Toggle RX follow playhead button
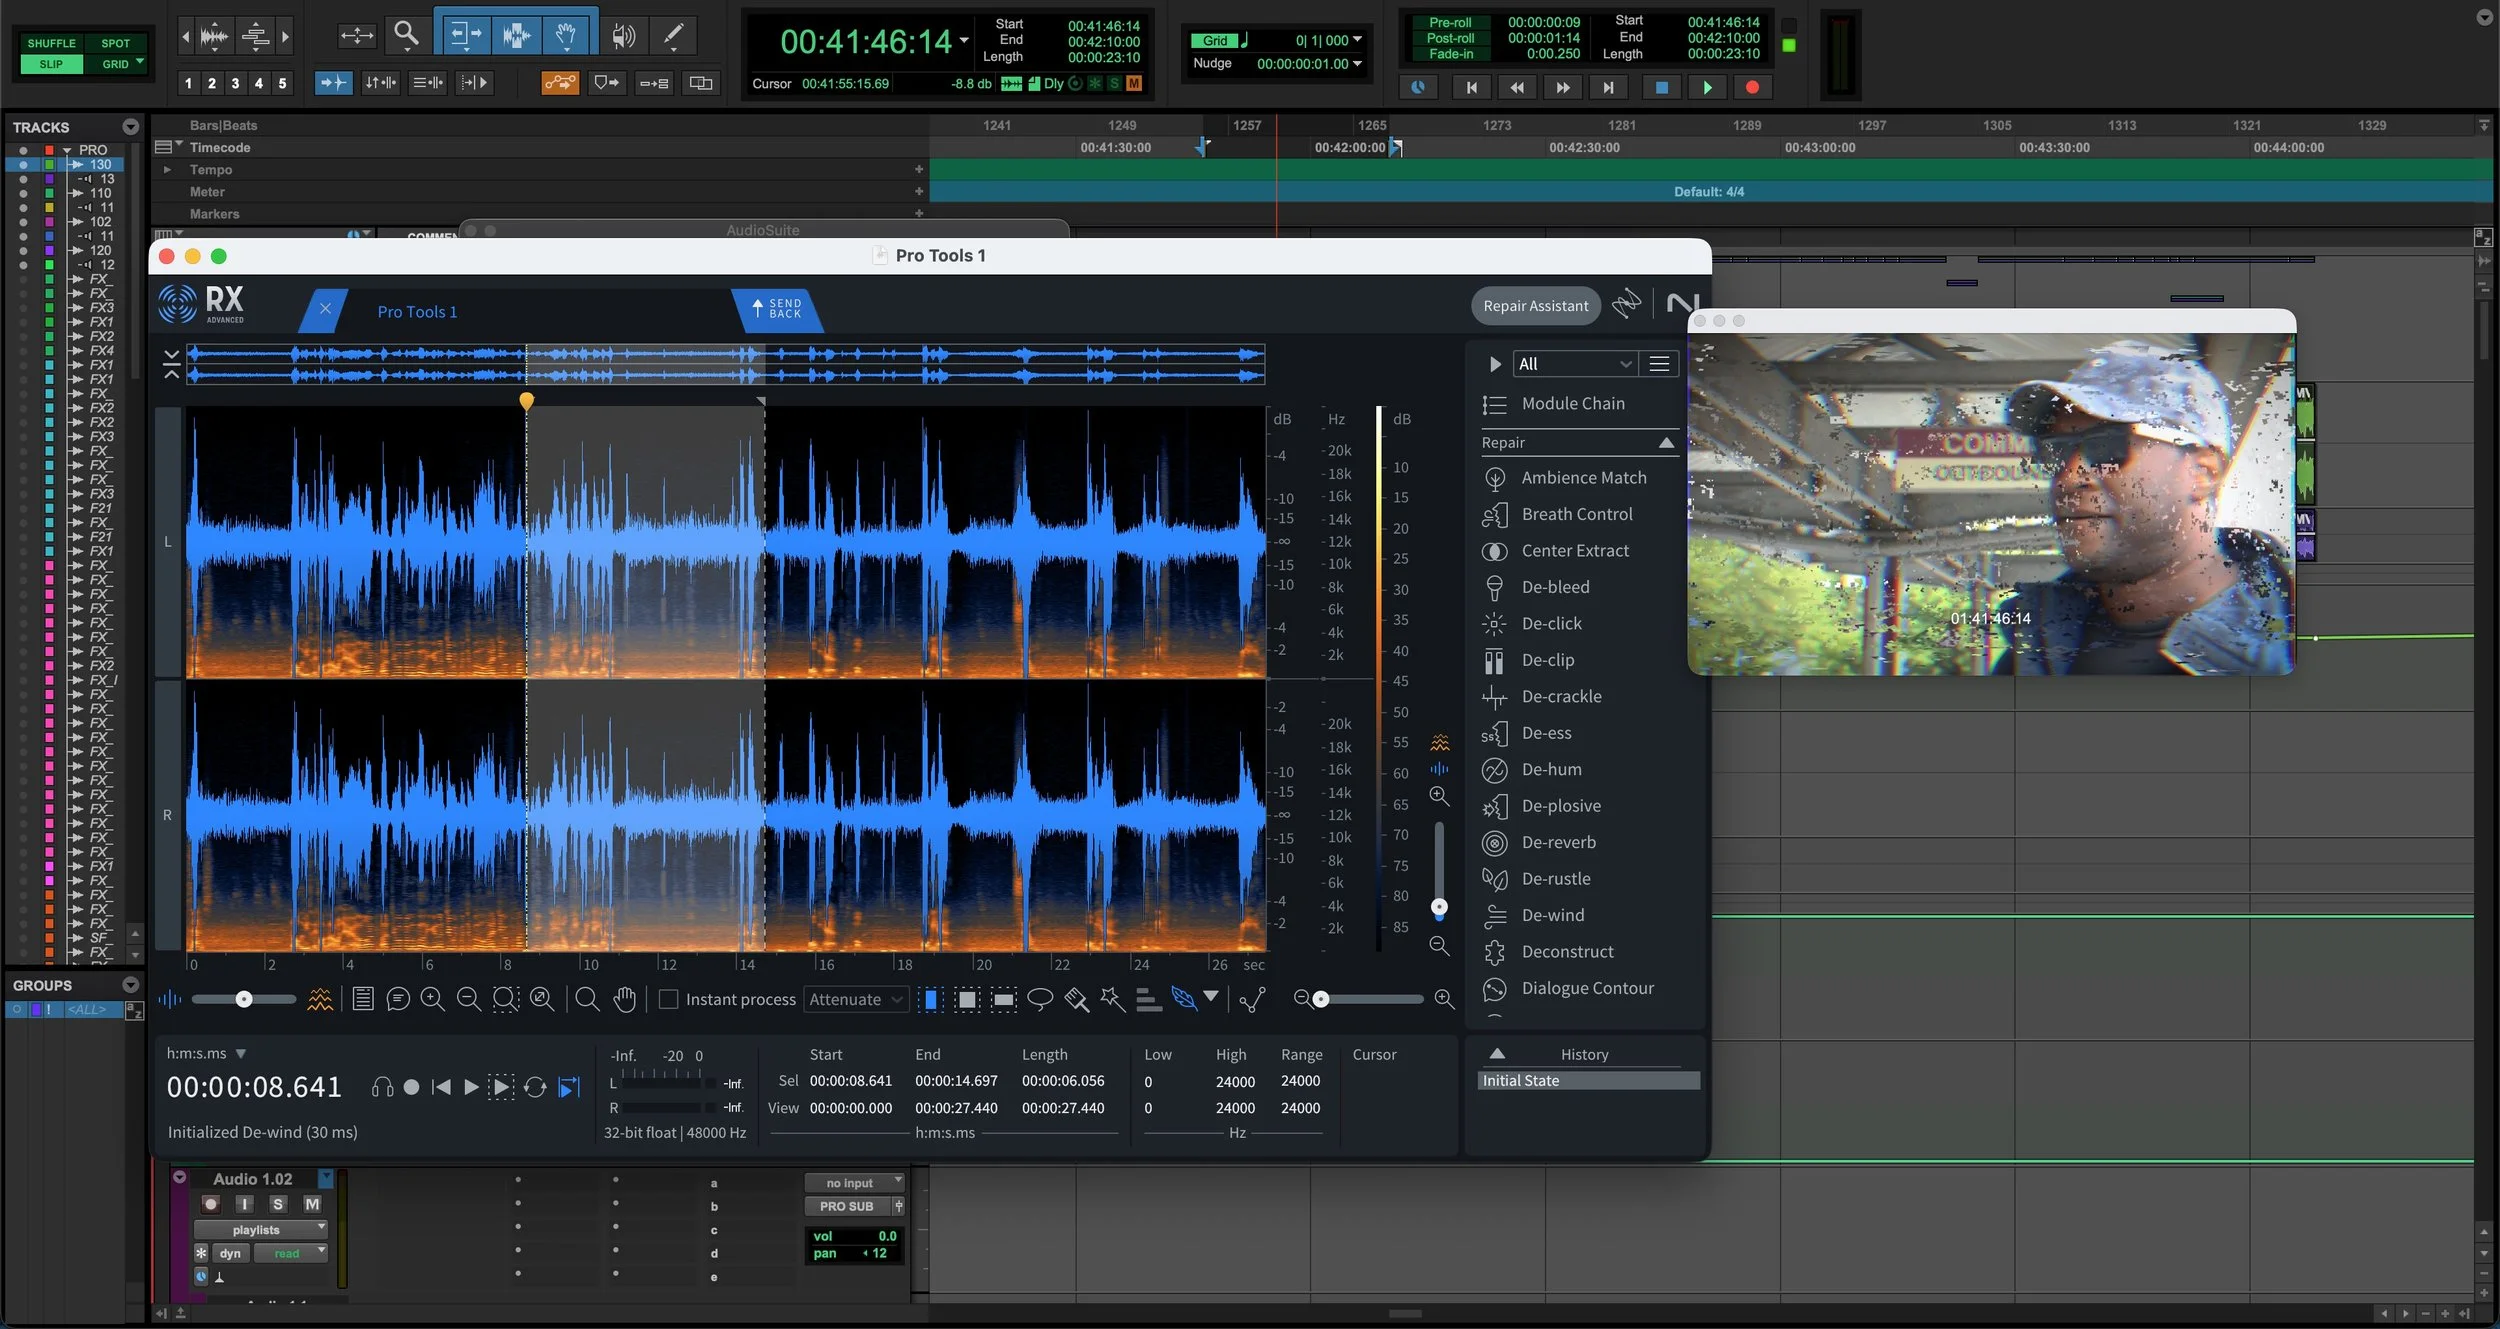Screen dimensions: 2500x1329 [569, 1087]
